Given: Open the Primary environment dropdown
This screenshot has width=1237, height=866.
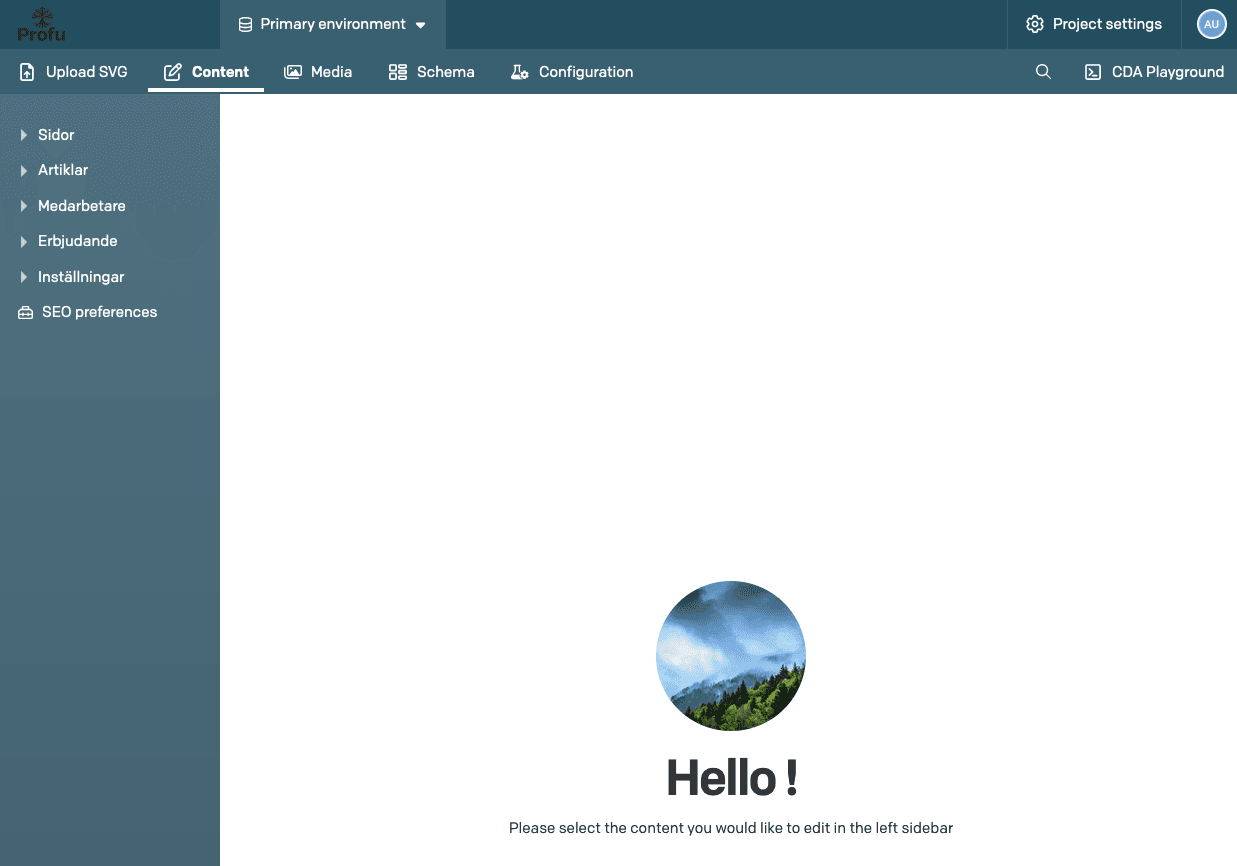Looking at the screenshot, I should (332, 24).
